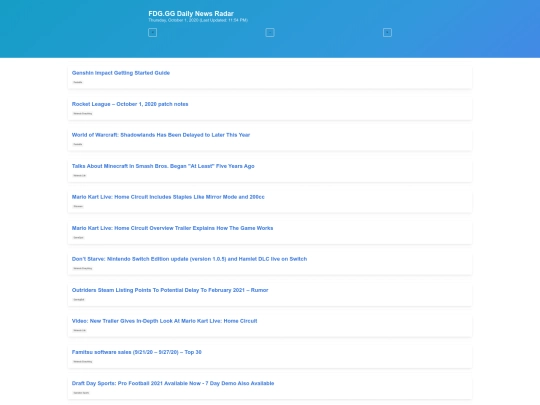Viewport: 540px width, 405px height.
Task: Open World of Warcraft Shadowlands delay article
Action: (161, 135)
